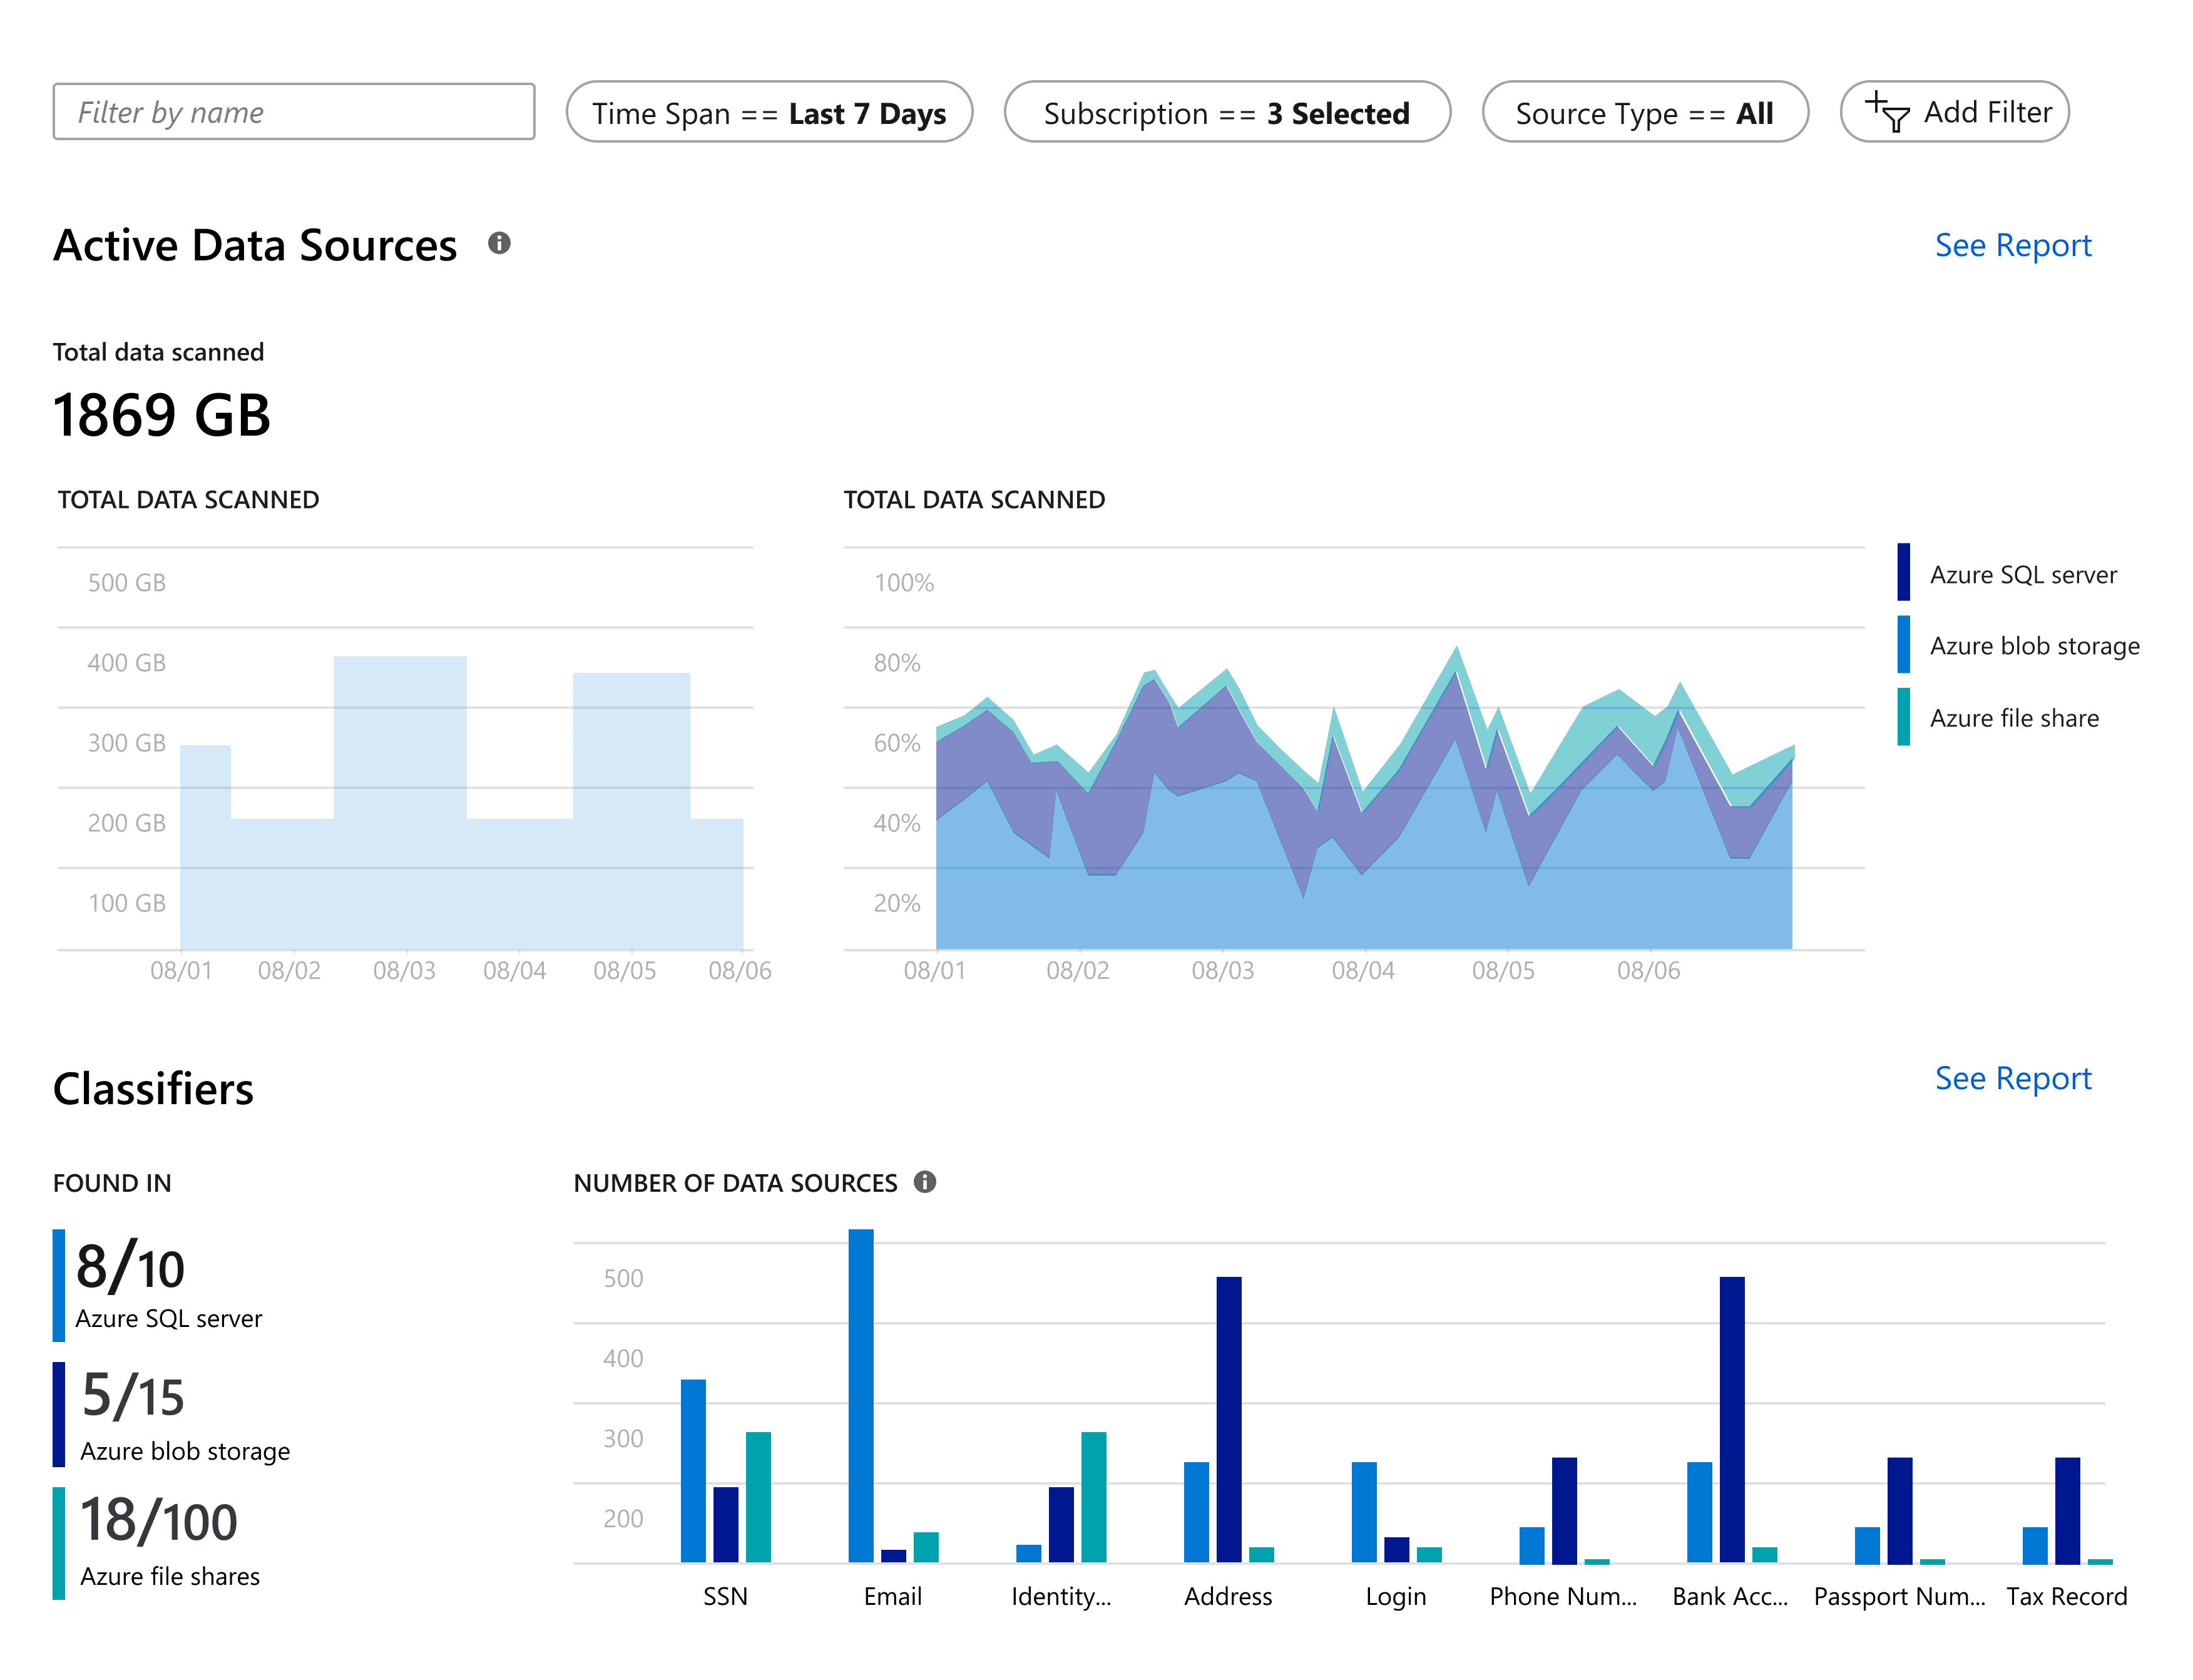Viewport: 2193px width, 1680px height.
Task: Click the Add Filter button
Action: point(1954,112)
